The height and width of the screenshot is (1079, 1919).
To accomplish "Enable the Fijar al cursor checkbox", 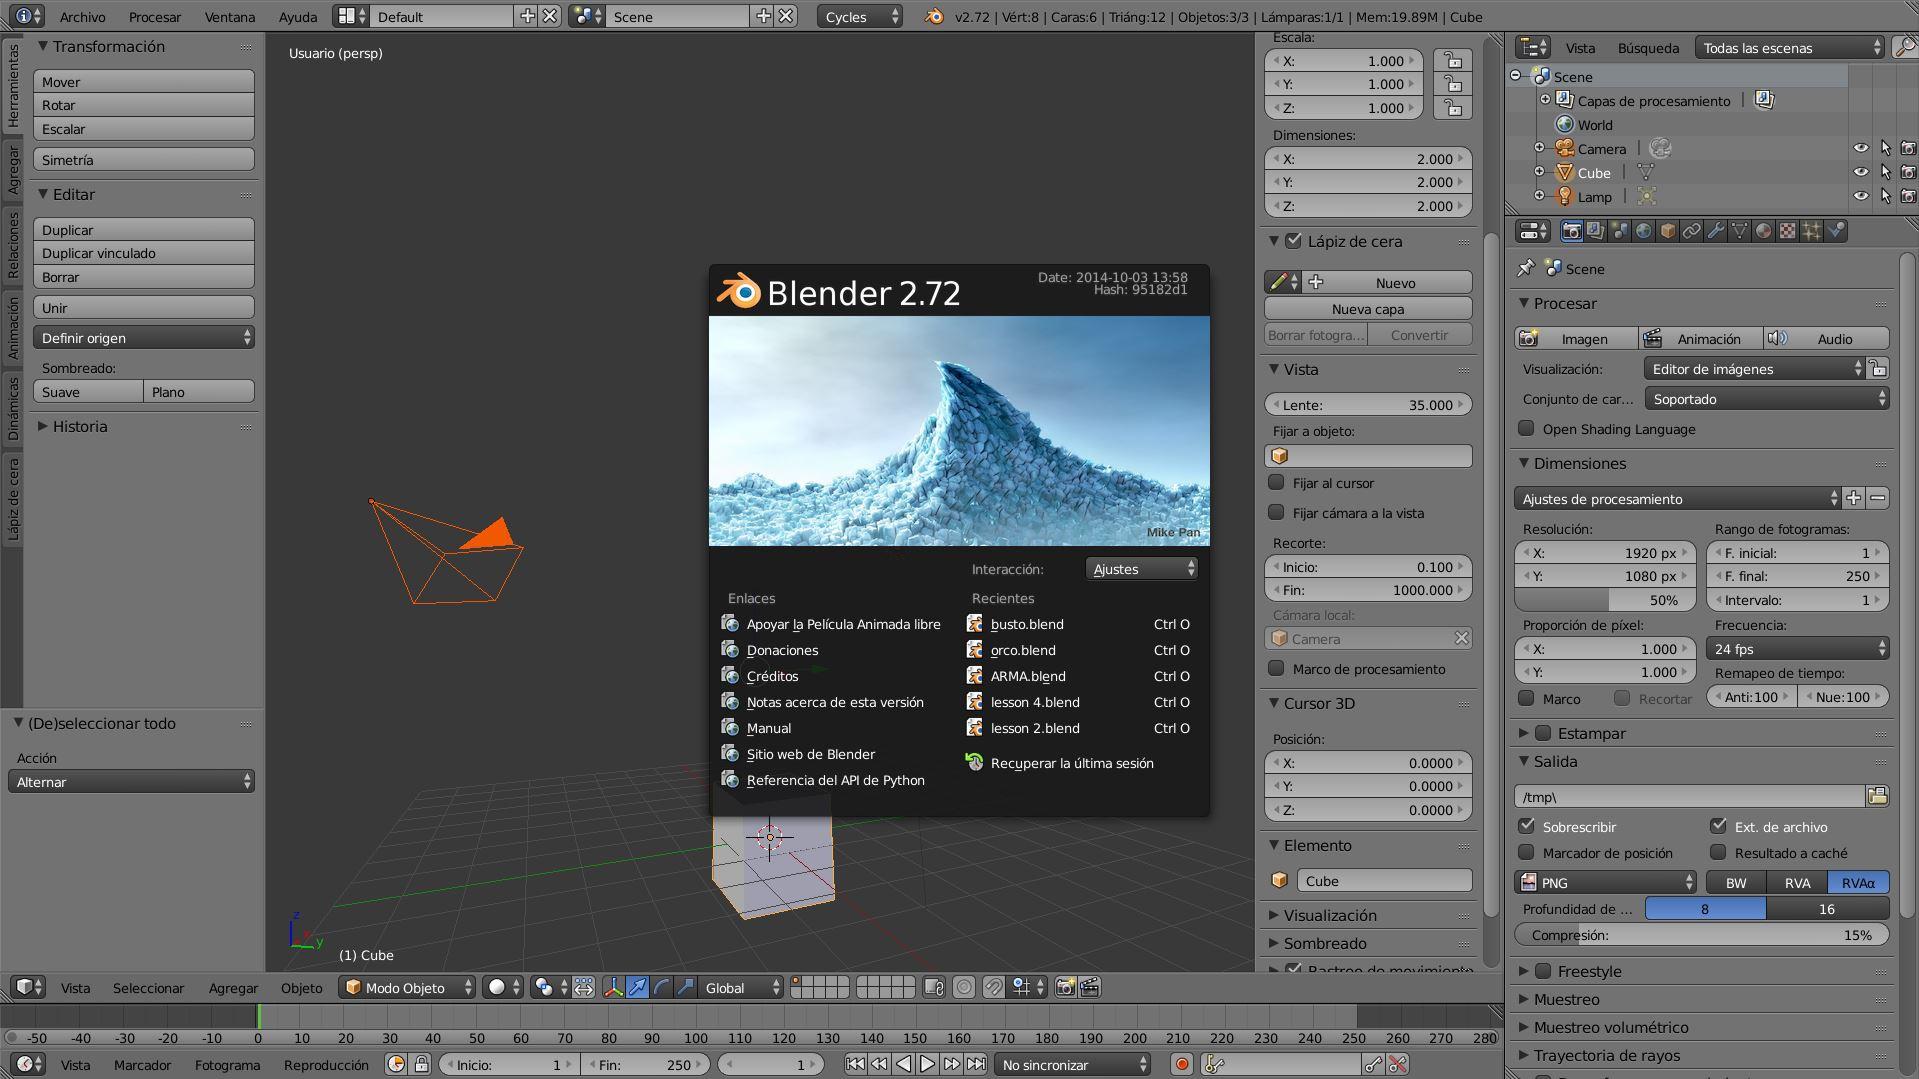I will (x=1276, y=482).
